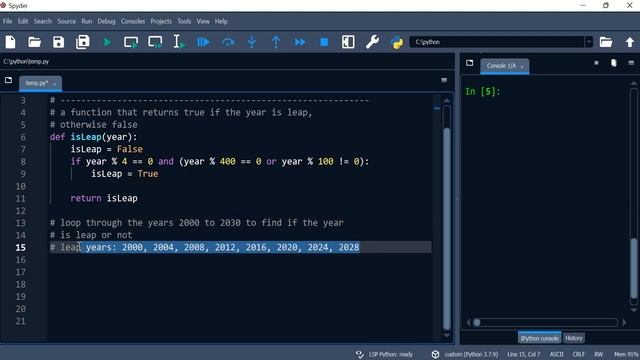Open Preferences with the wrench icon
The image size is (640, 360).
point(372,42)
